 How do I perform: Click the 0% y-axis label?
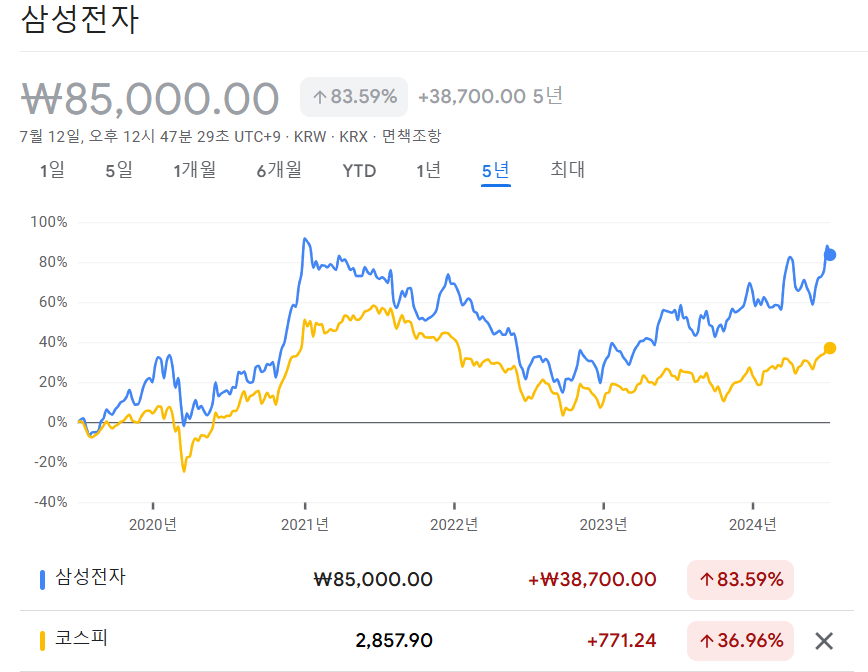click(x=57, y=422)
